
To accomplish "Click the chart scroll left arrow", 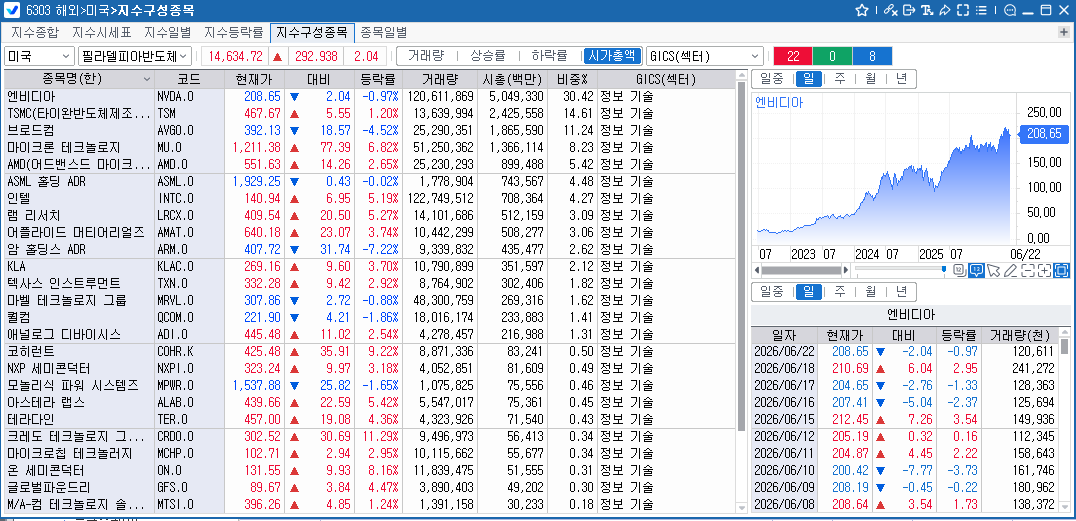I will (757, 270).
